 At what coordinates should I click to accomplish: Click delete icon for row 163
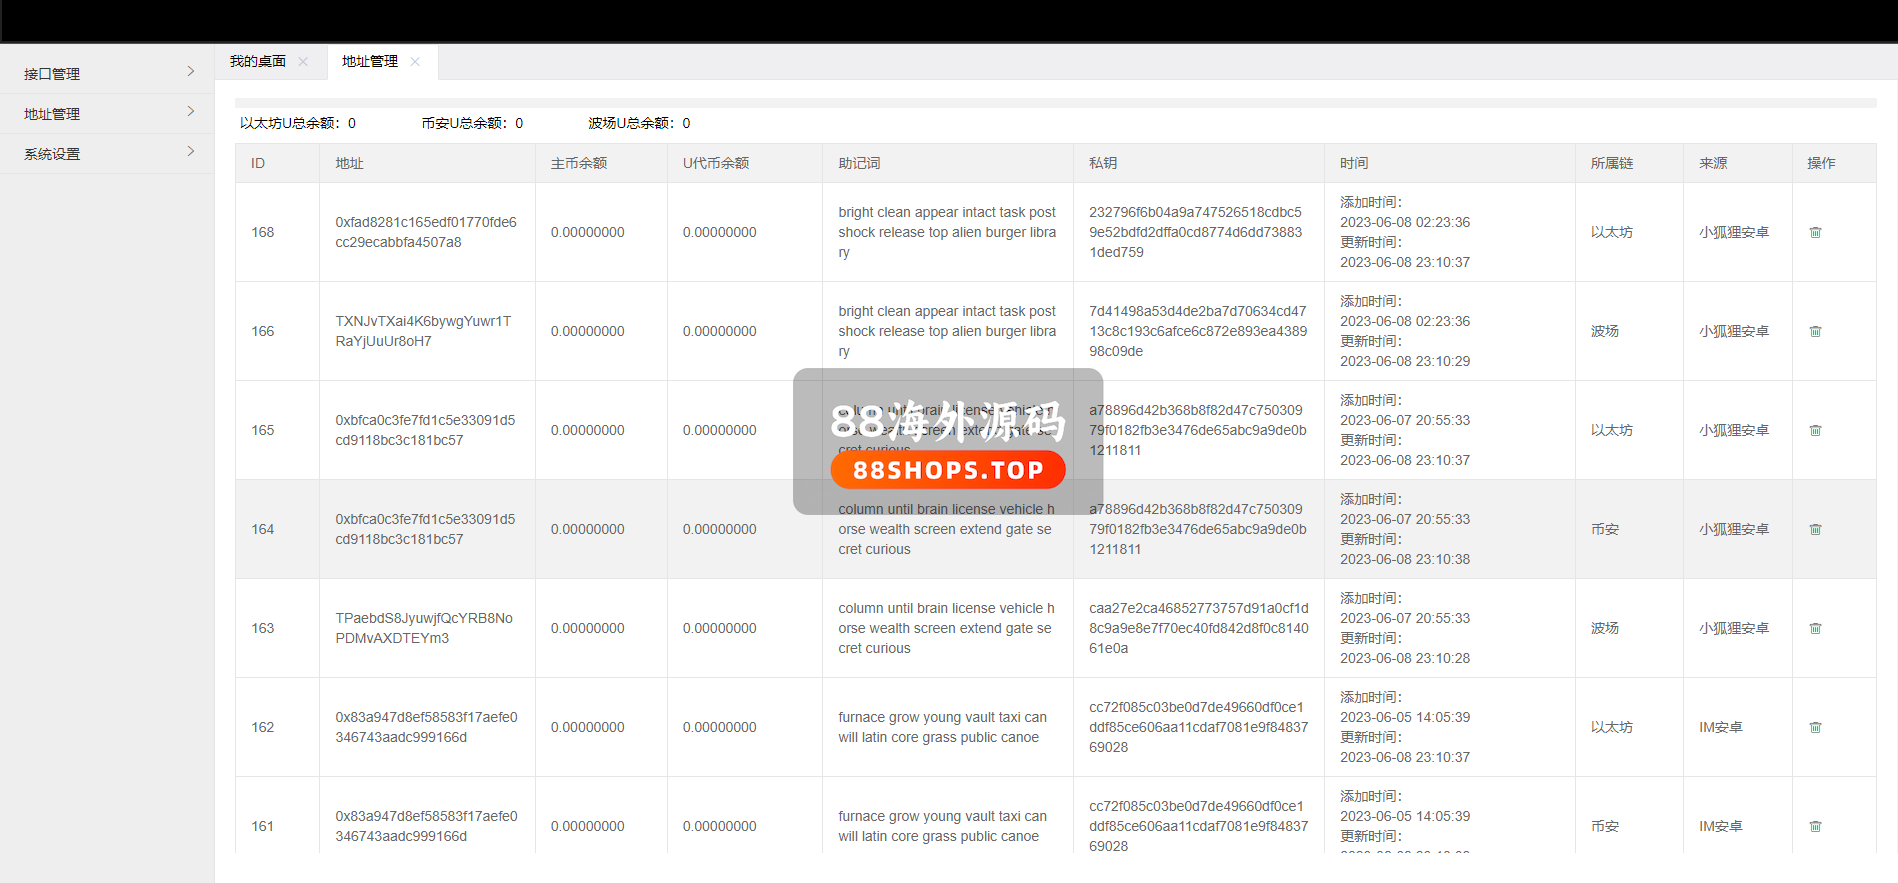(x=1815, y=628)
